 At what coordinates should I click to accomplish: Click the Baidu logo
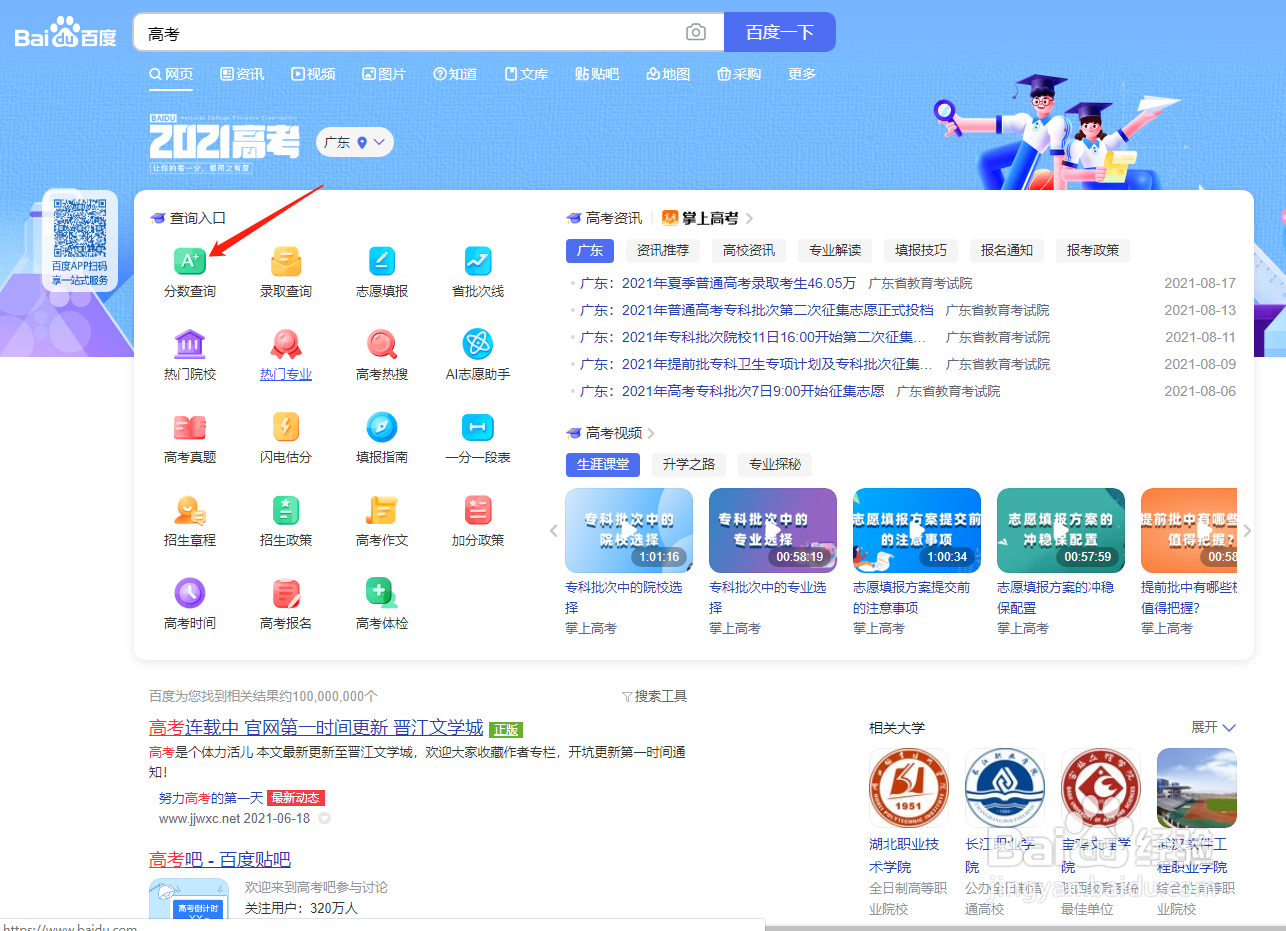click(66, 33)
